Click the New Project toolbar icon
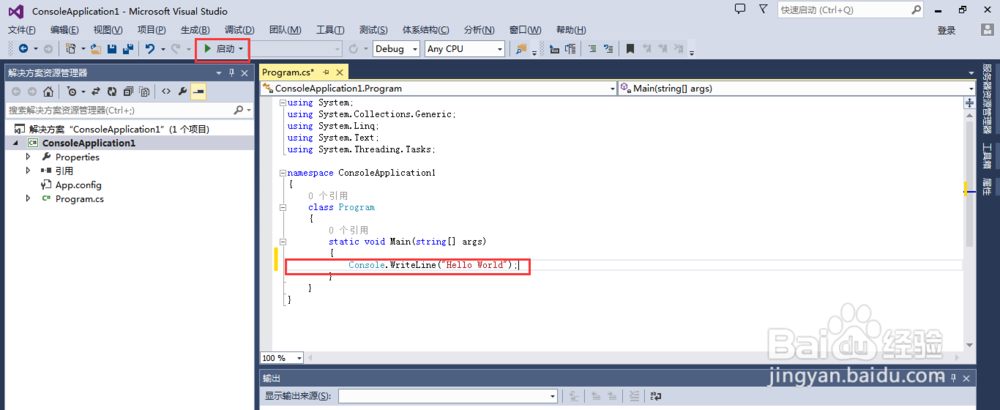 (x=71, y=48)
